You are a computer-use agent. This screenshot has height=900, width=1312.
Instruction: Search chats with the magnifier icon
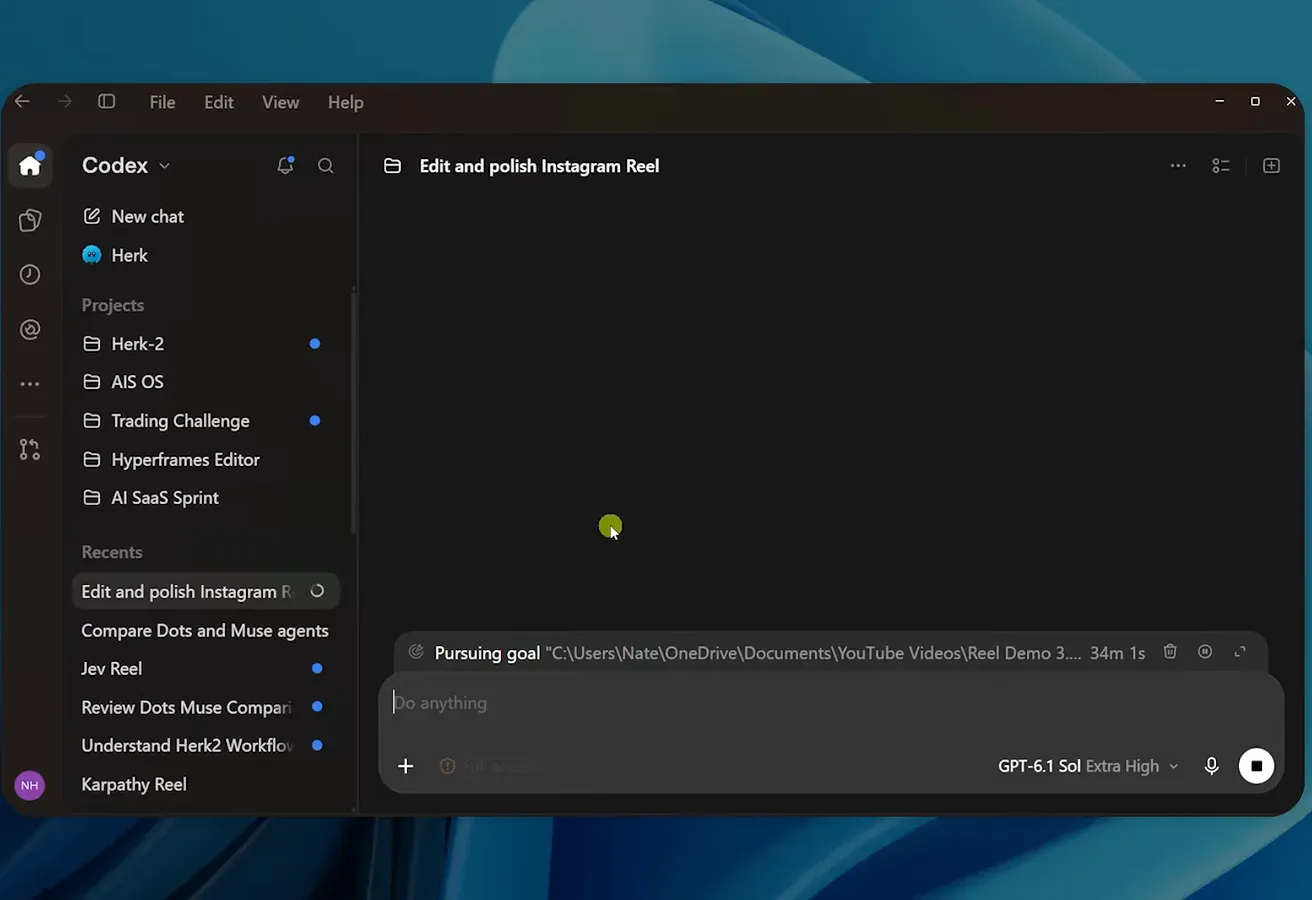click(326, 166)
